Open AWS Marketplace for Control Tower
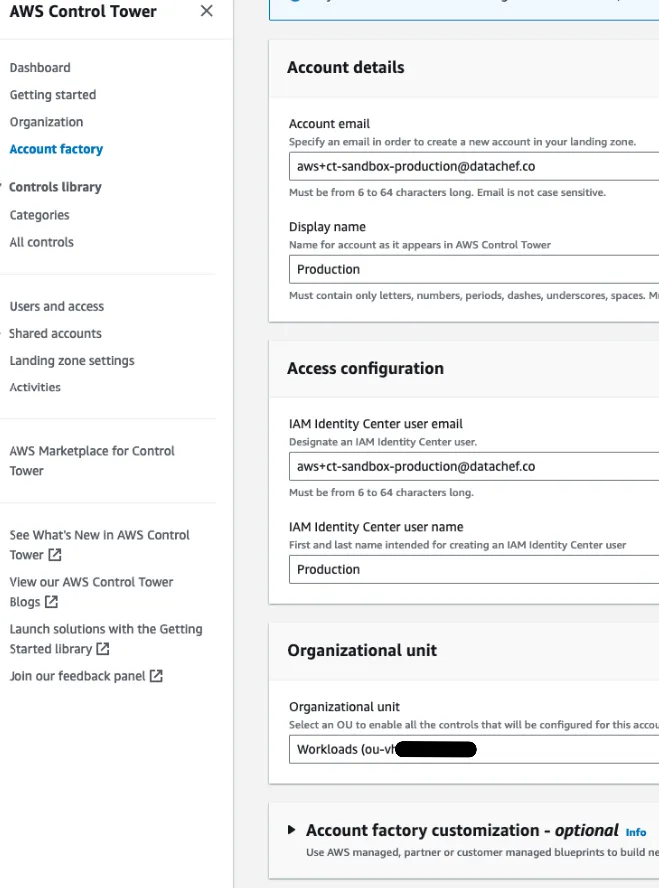The height and width of the screenshot is (888, 659). [x=91, y=460]
